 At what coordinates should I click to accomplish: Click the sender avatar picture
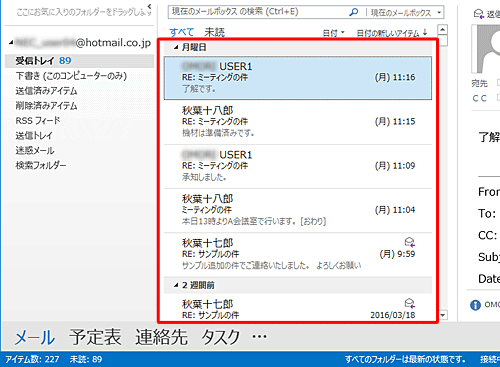coord(486,49)
